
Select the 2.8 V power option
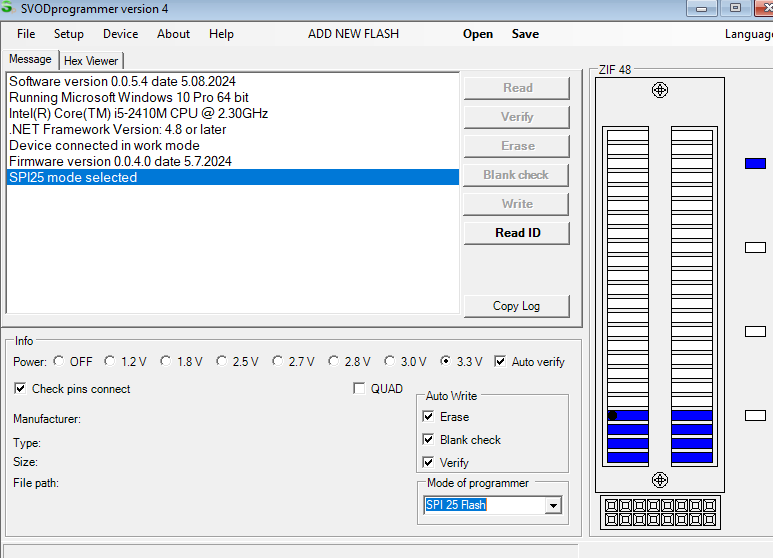[334, 361]
